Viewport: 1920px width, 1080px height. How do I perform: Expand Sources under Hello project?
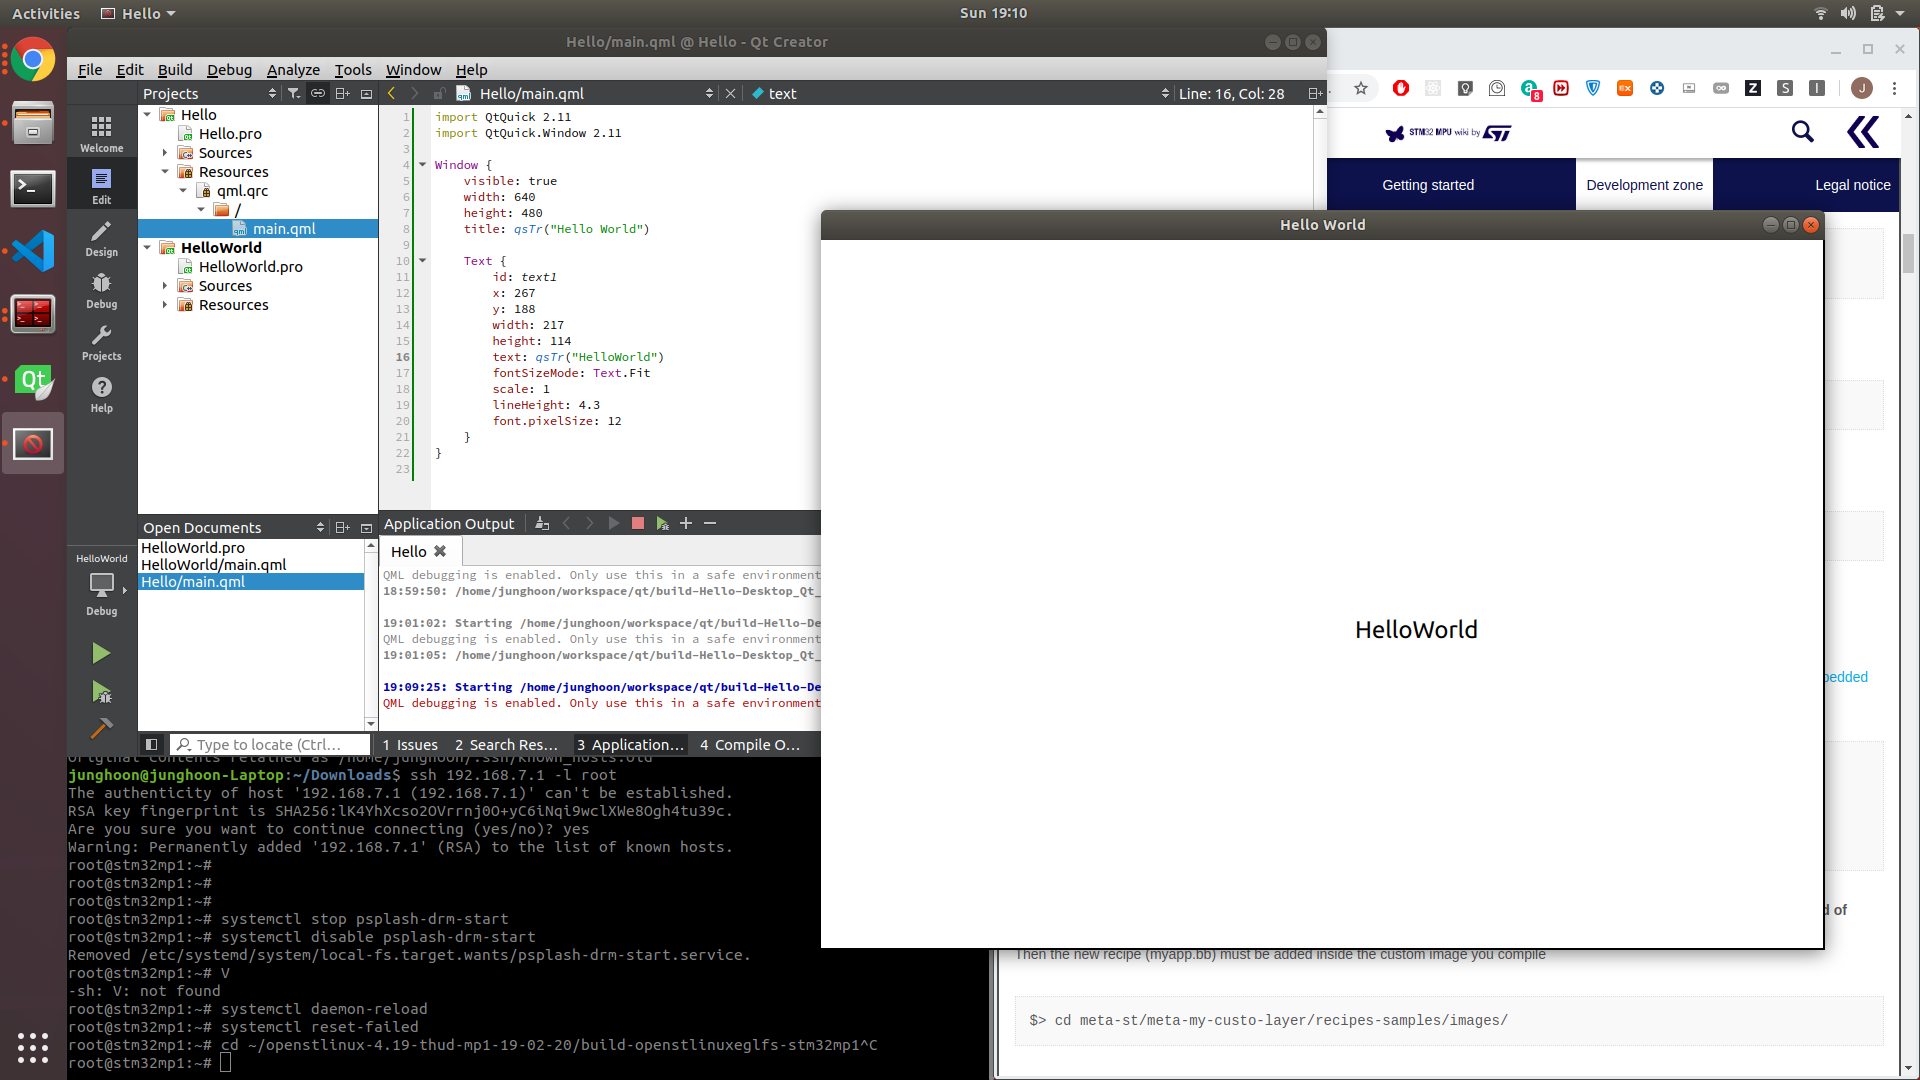coord(165,153)
